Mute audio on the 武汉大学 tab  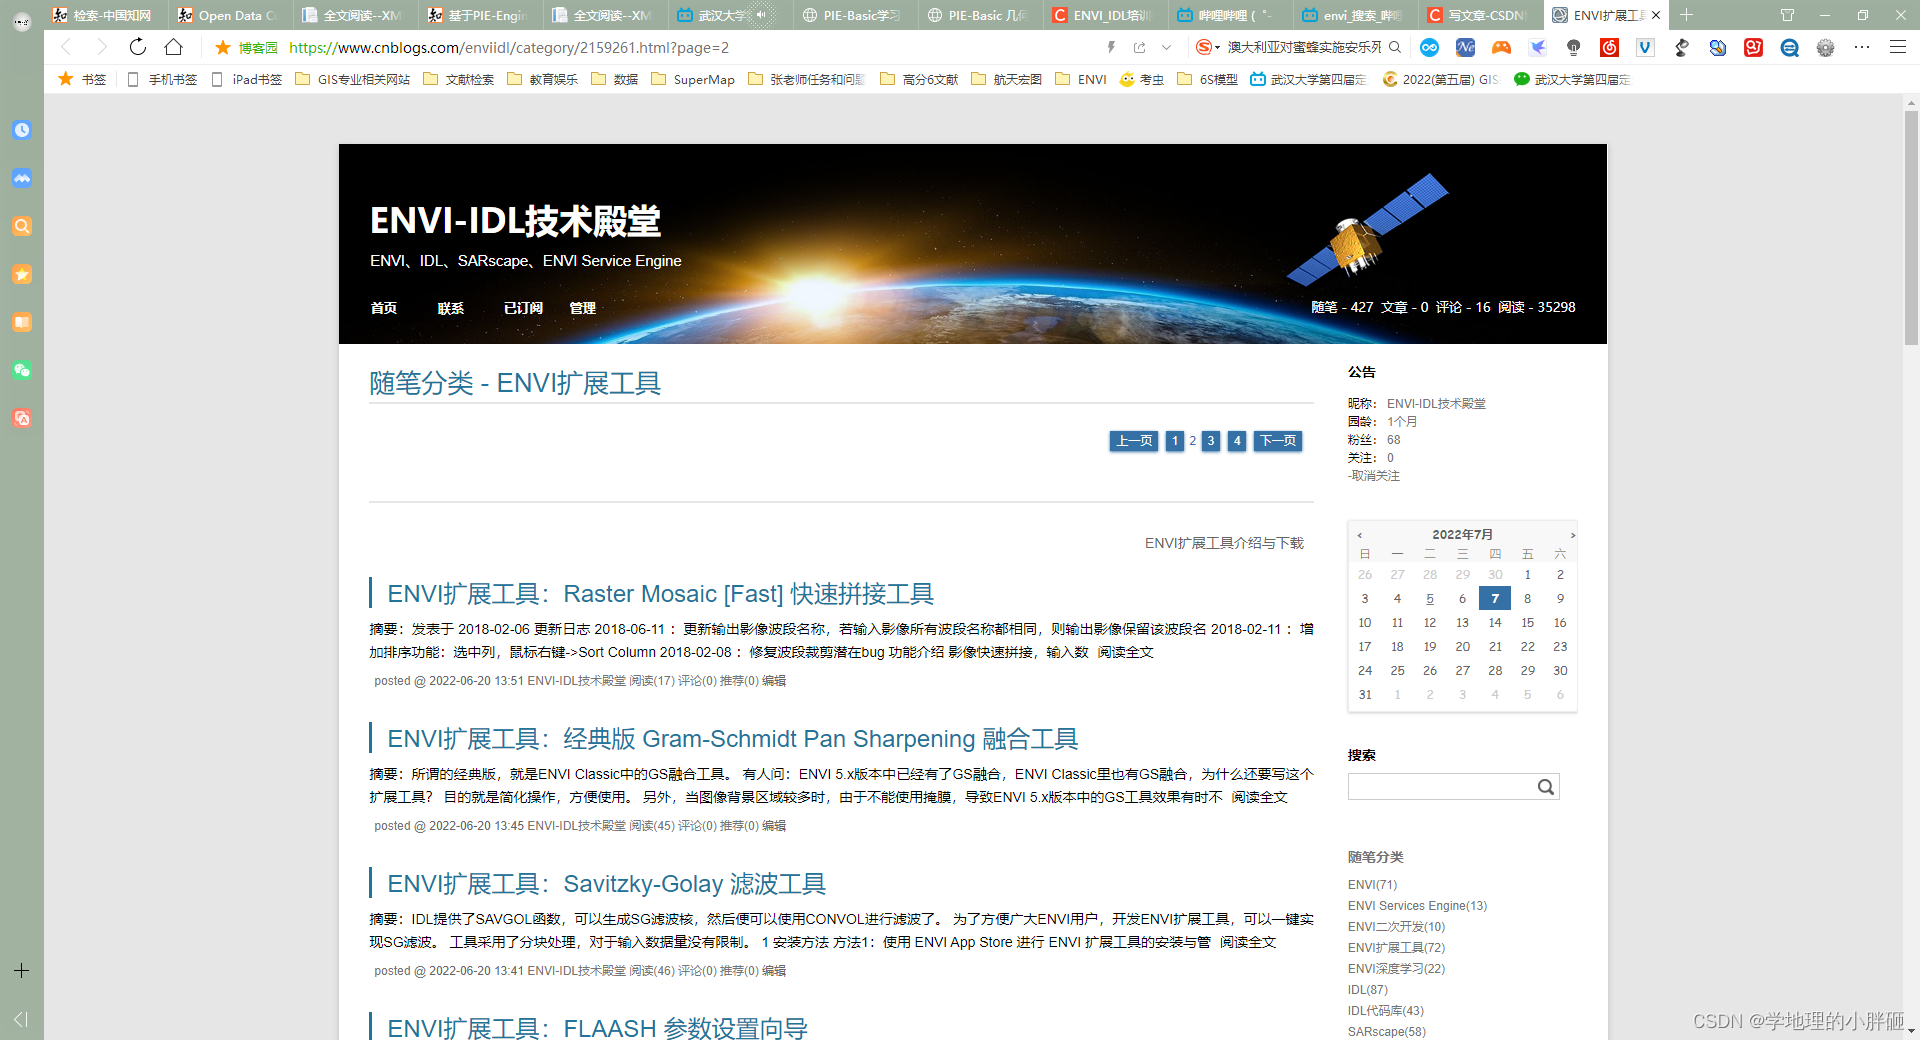(x=761, y=15)
